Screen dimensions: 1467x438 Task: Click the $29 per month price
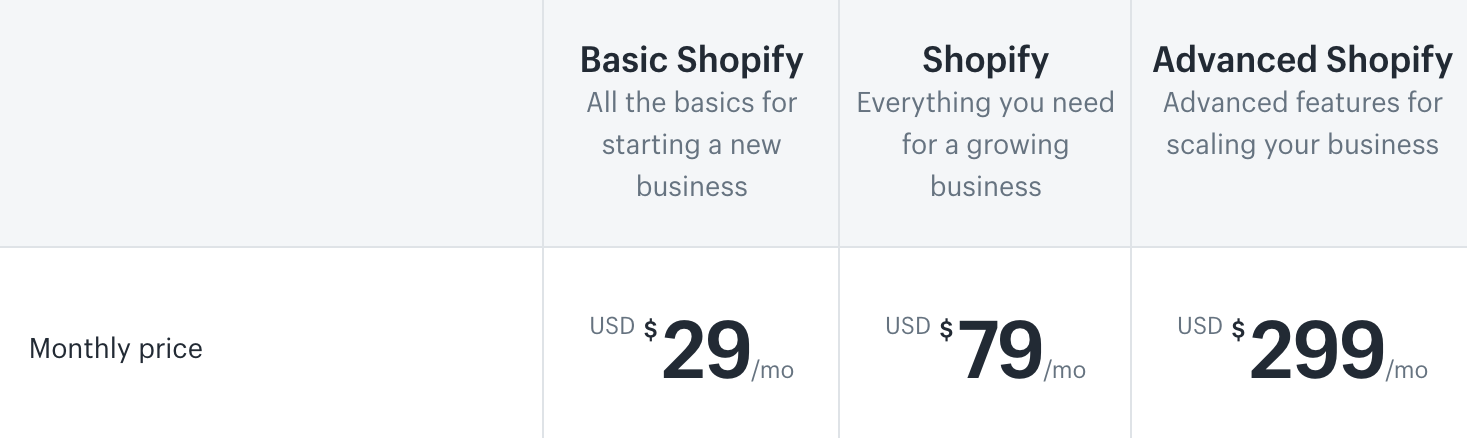pos(691,349)
